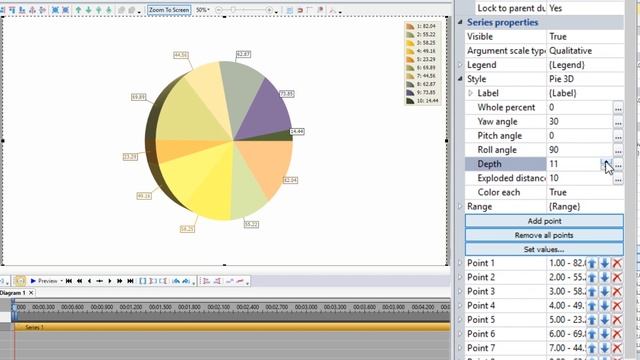This screenshot has width=640, height=360.
Task: Open the Pitch angle ellipsis editor
Action: coord(618,136)
